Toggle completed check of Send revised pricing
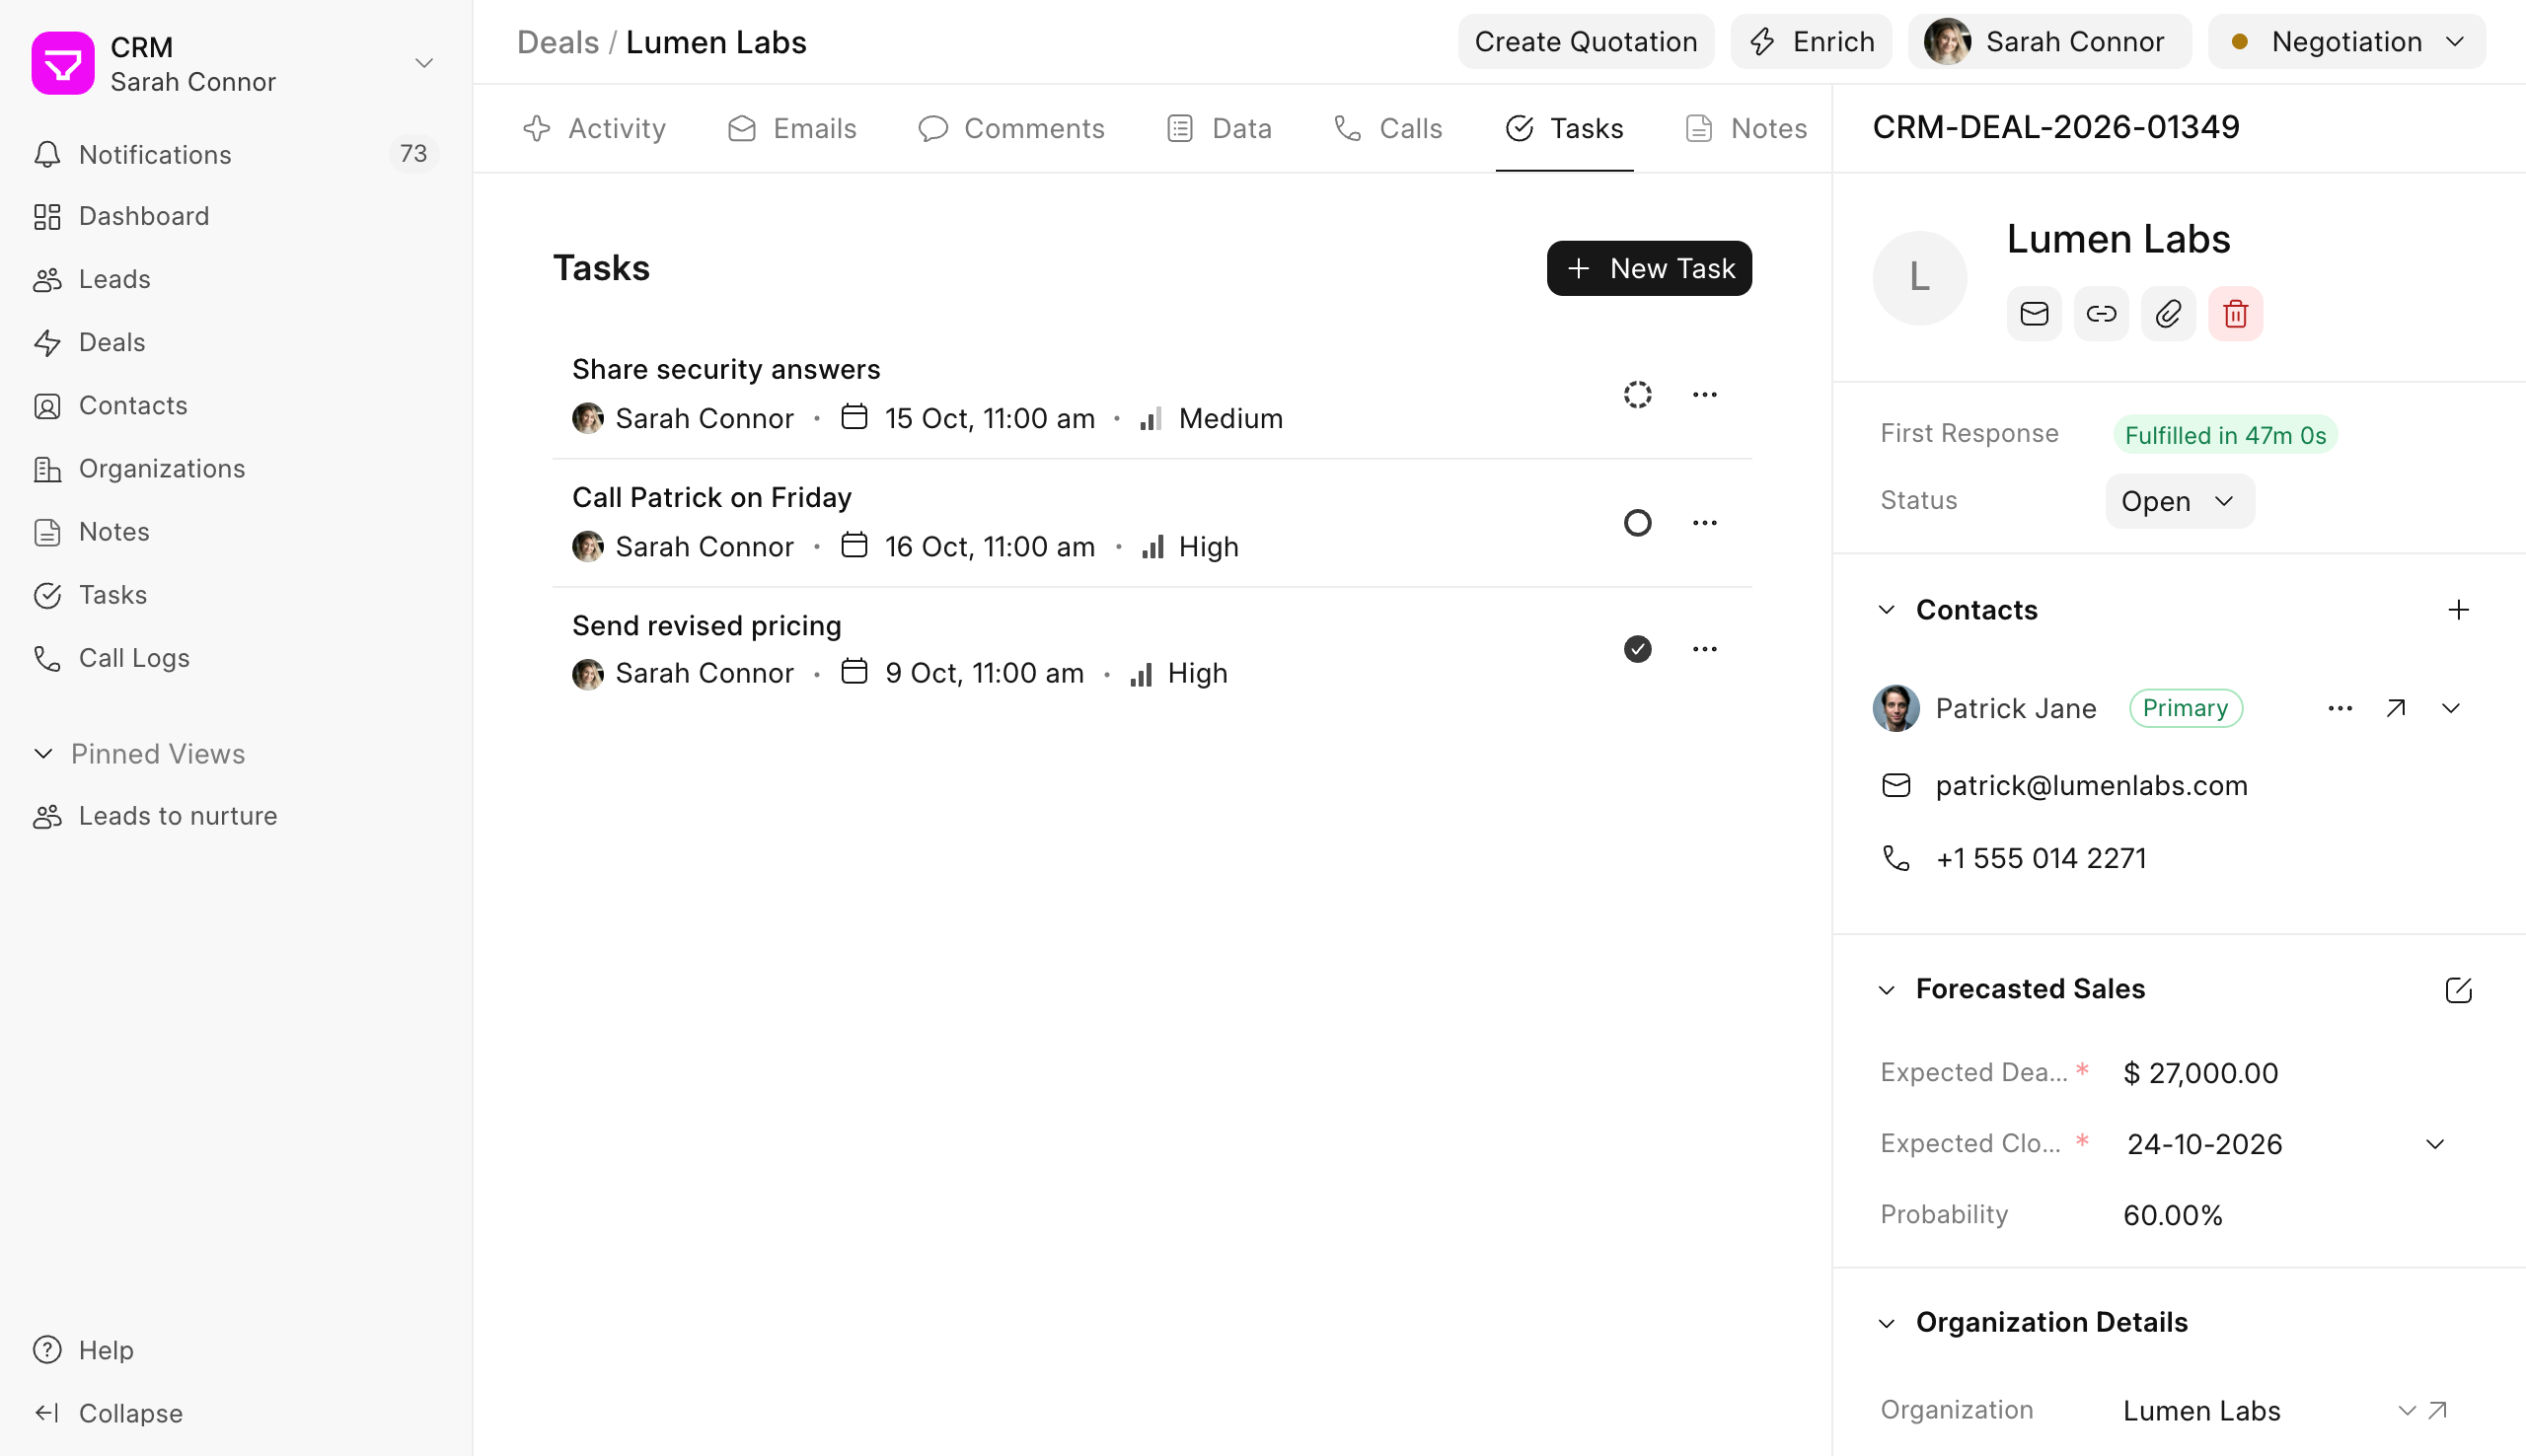The height and width of the screenshot is (1456, 2526). [x=1637, y=649]
